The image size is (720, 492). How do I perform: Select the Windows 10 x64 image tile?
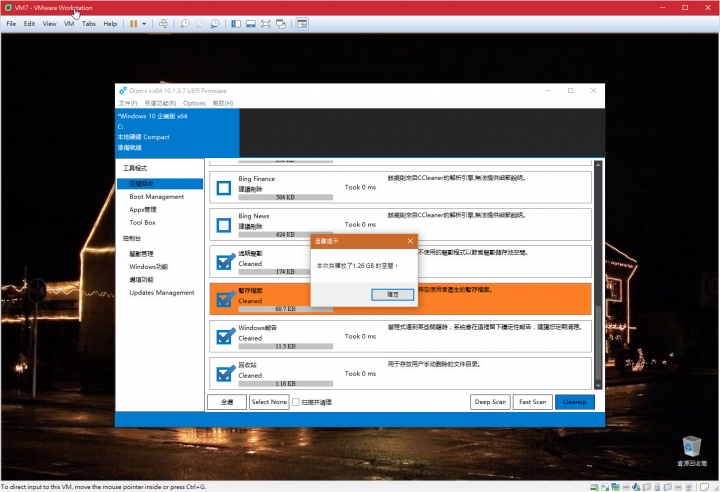(177, 132)
